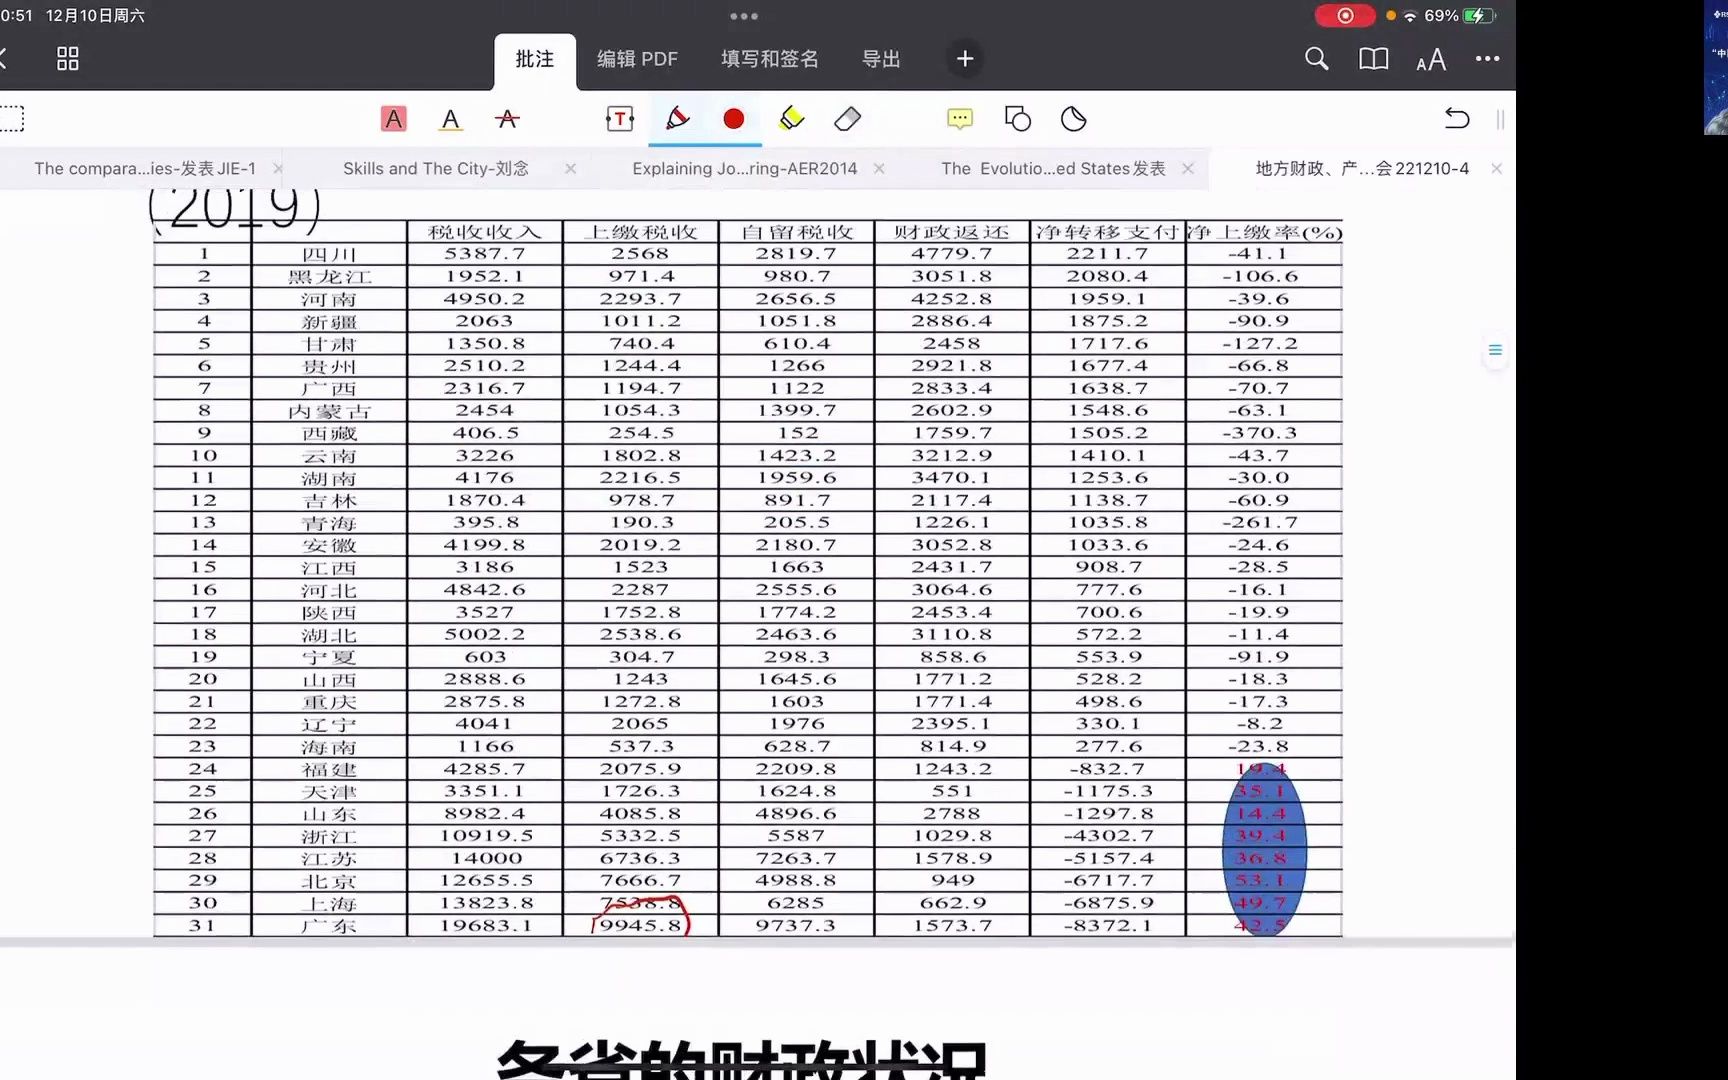Tap the date 12月10日周六 in status bar
This screenshot has width=1728, height=1080.
pyautogui.click(x=95, y=16)
